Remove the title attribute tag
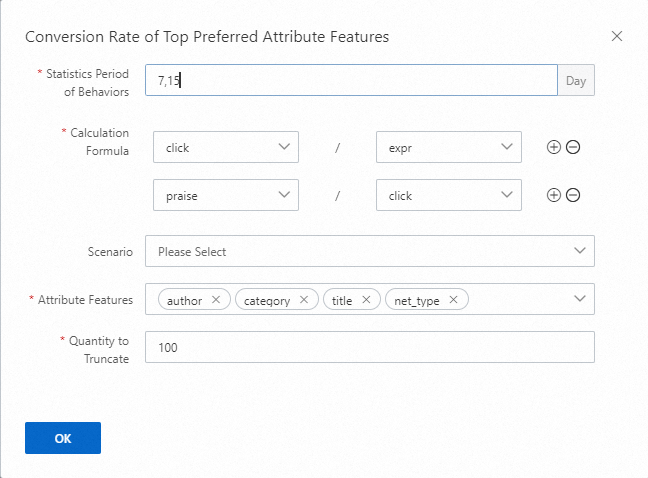Viewport: 648px width, 478px height. (x=366, y=299)
